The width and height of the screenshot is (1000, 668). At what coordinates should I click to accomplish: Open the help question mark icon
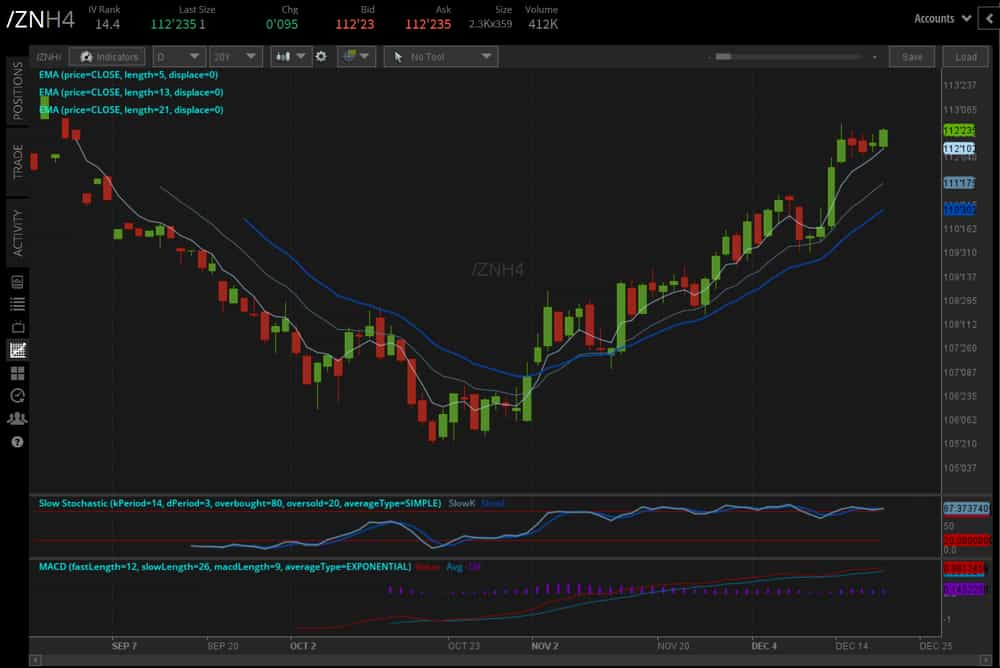click(17, 442)
